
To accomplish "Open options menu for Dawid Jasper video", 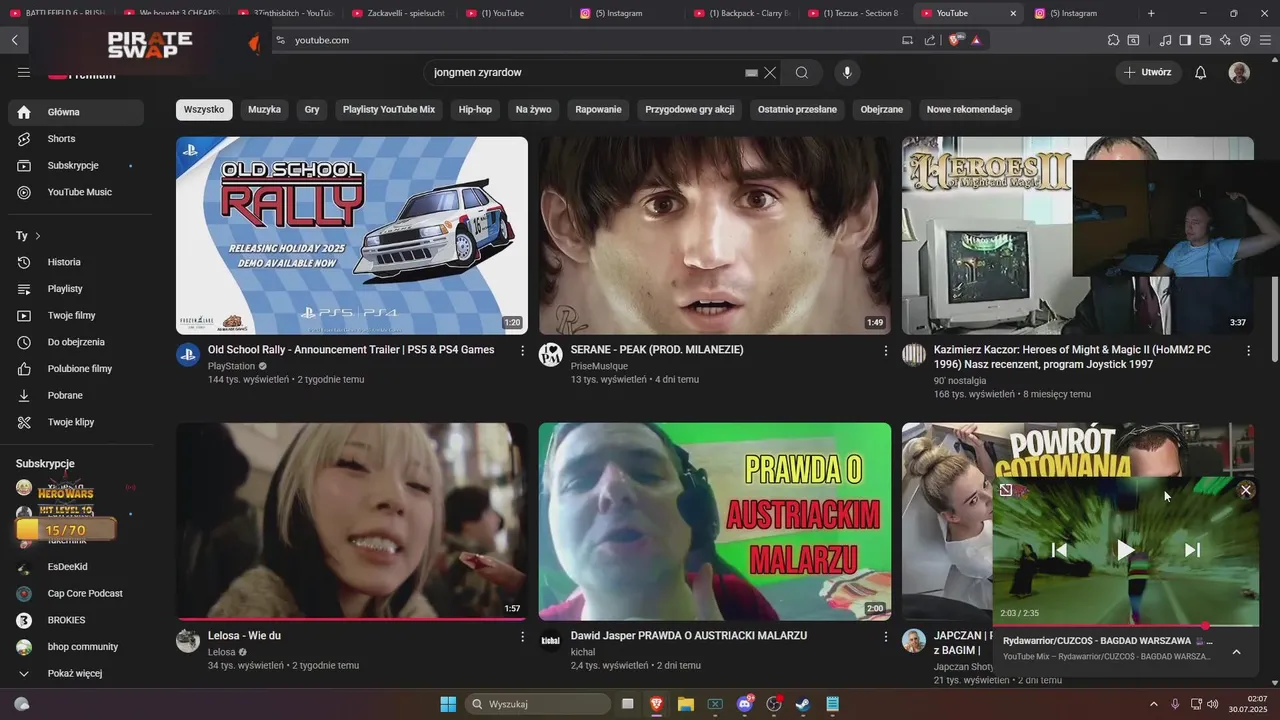I will point(885,637).
